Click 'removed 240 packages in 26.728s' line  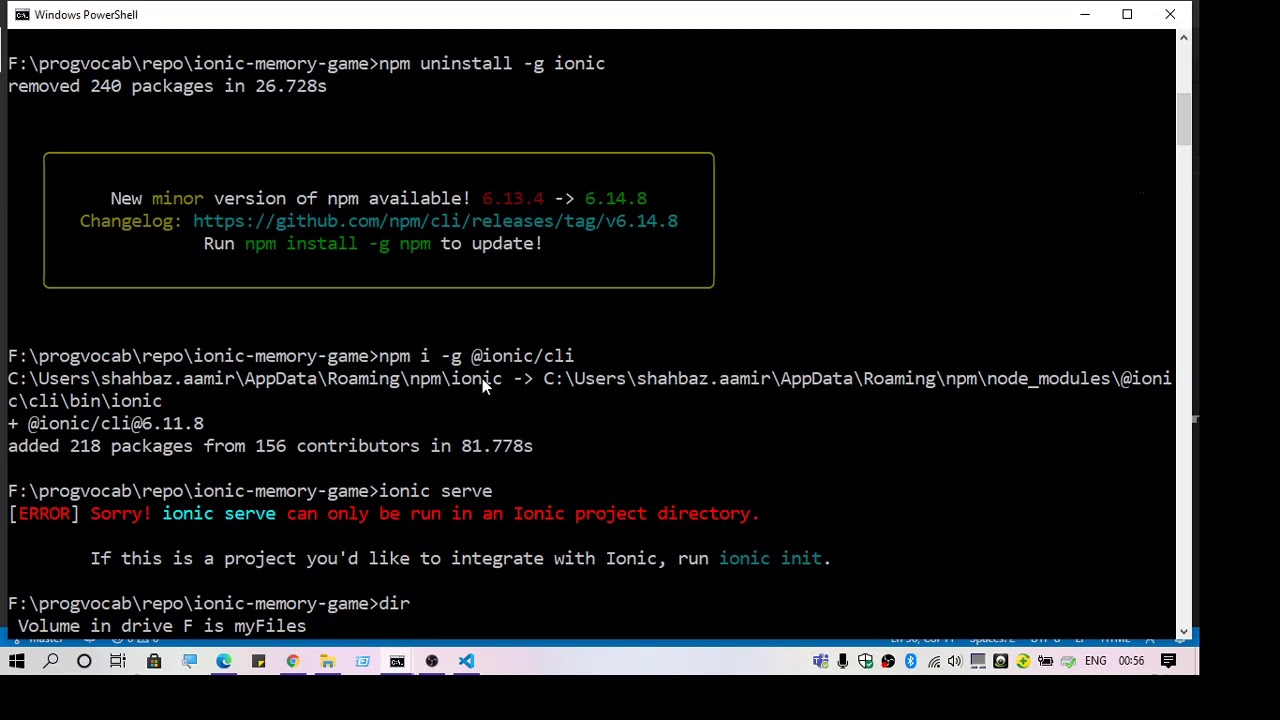[x=167, y=86]
